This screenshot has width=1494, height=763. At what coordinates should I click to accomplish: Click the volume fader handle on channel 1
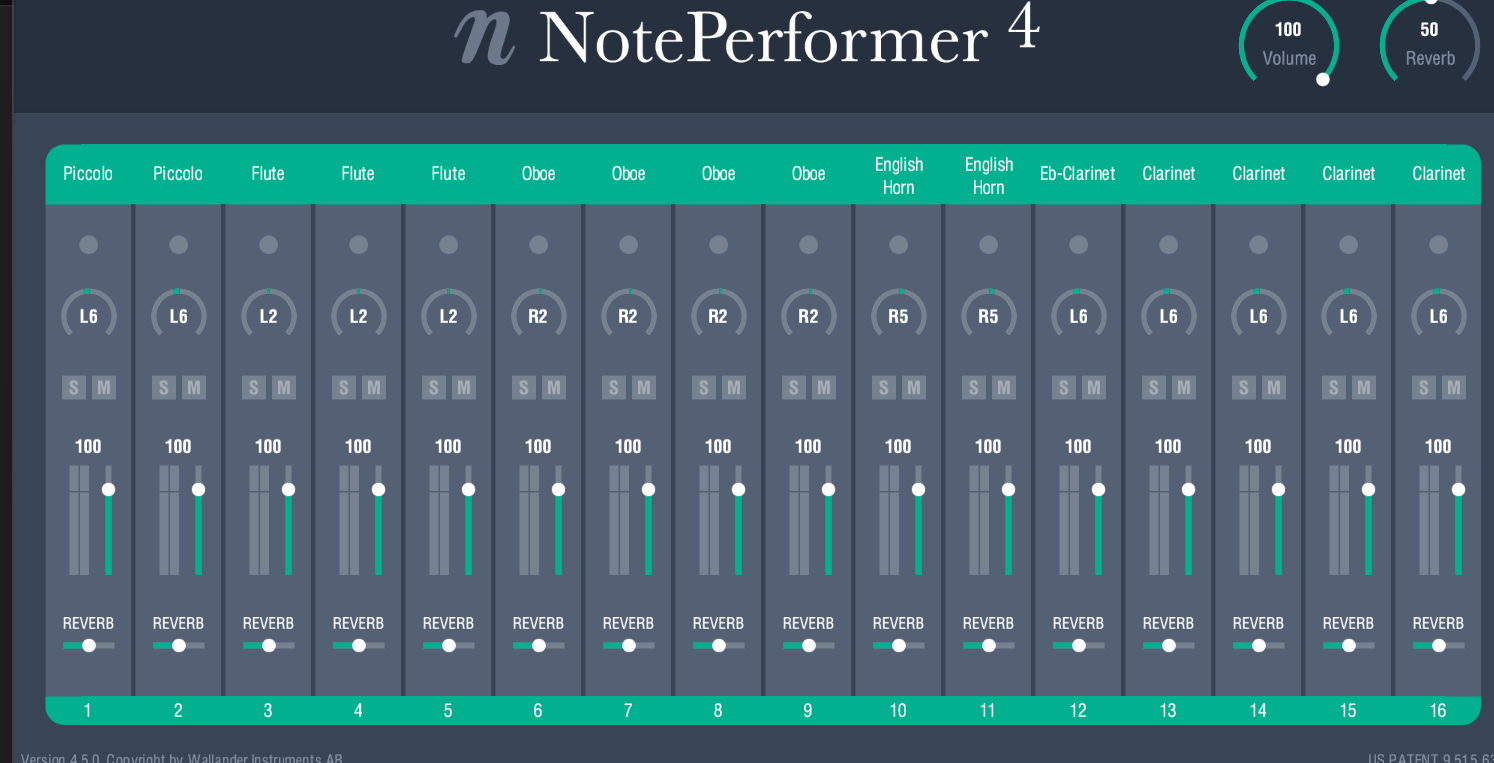coord(109,489)
